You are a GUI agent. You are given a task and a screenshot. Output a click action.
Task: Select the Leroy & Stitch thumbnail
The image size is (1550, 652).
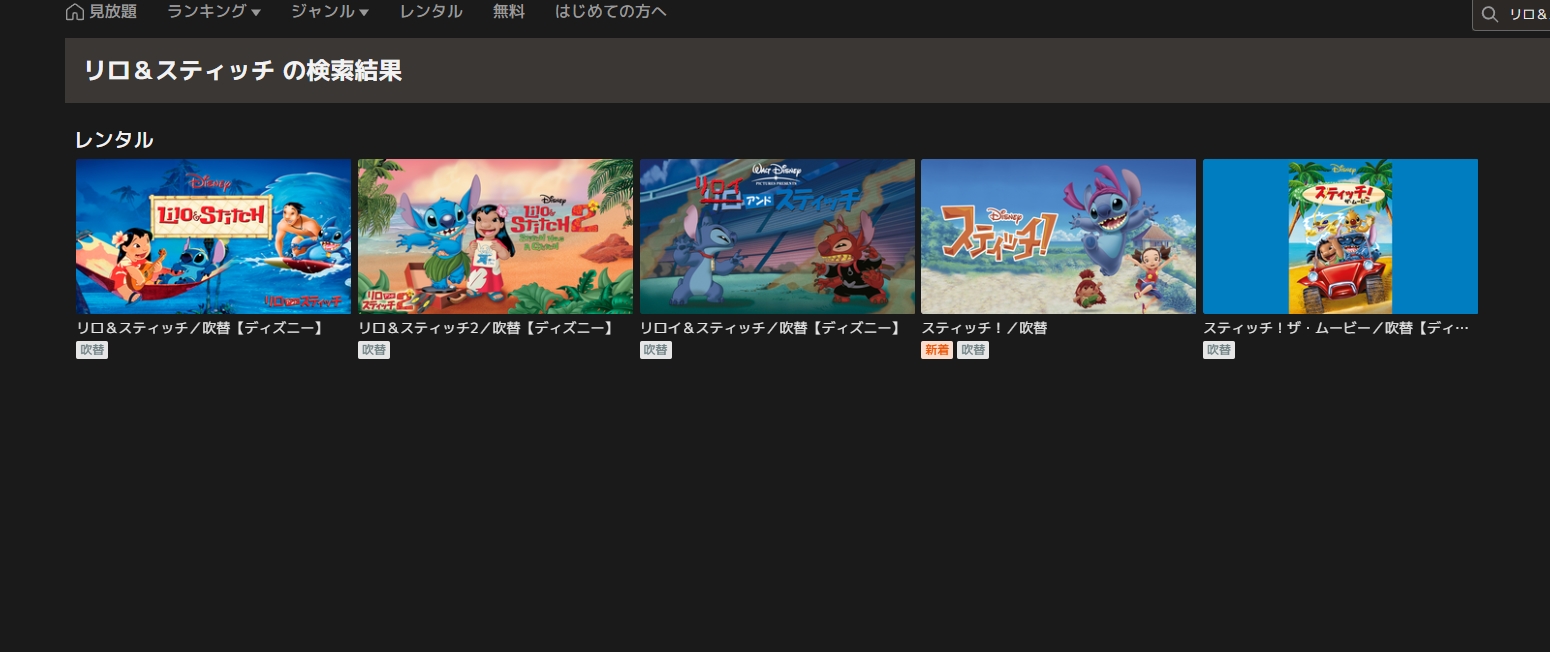point(777,236)
